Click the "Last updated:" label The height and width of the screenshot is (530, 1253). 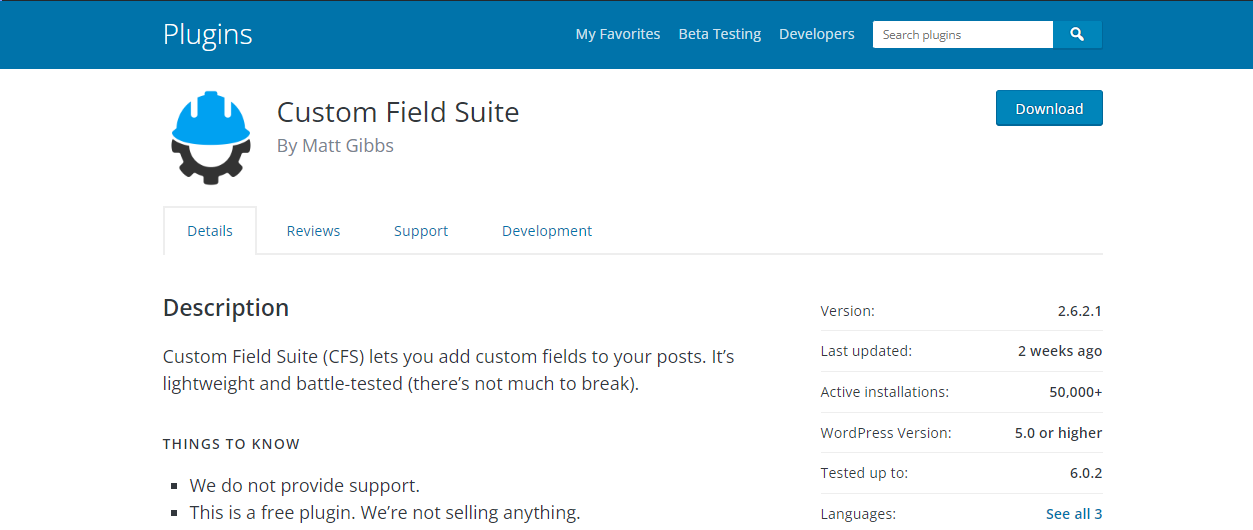[866, 351]
